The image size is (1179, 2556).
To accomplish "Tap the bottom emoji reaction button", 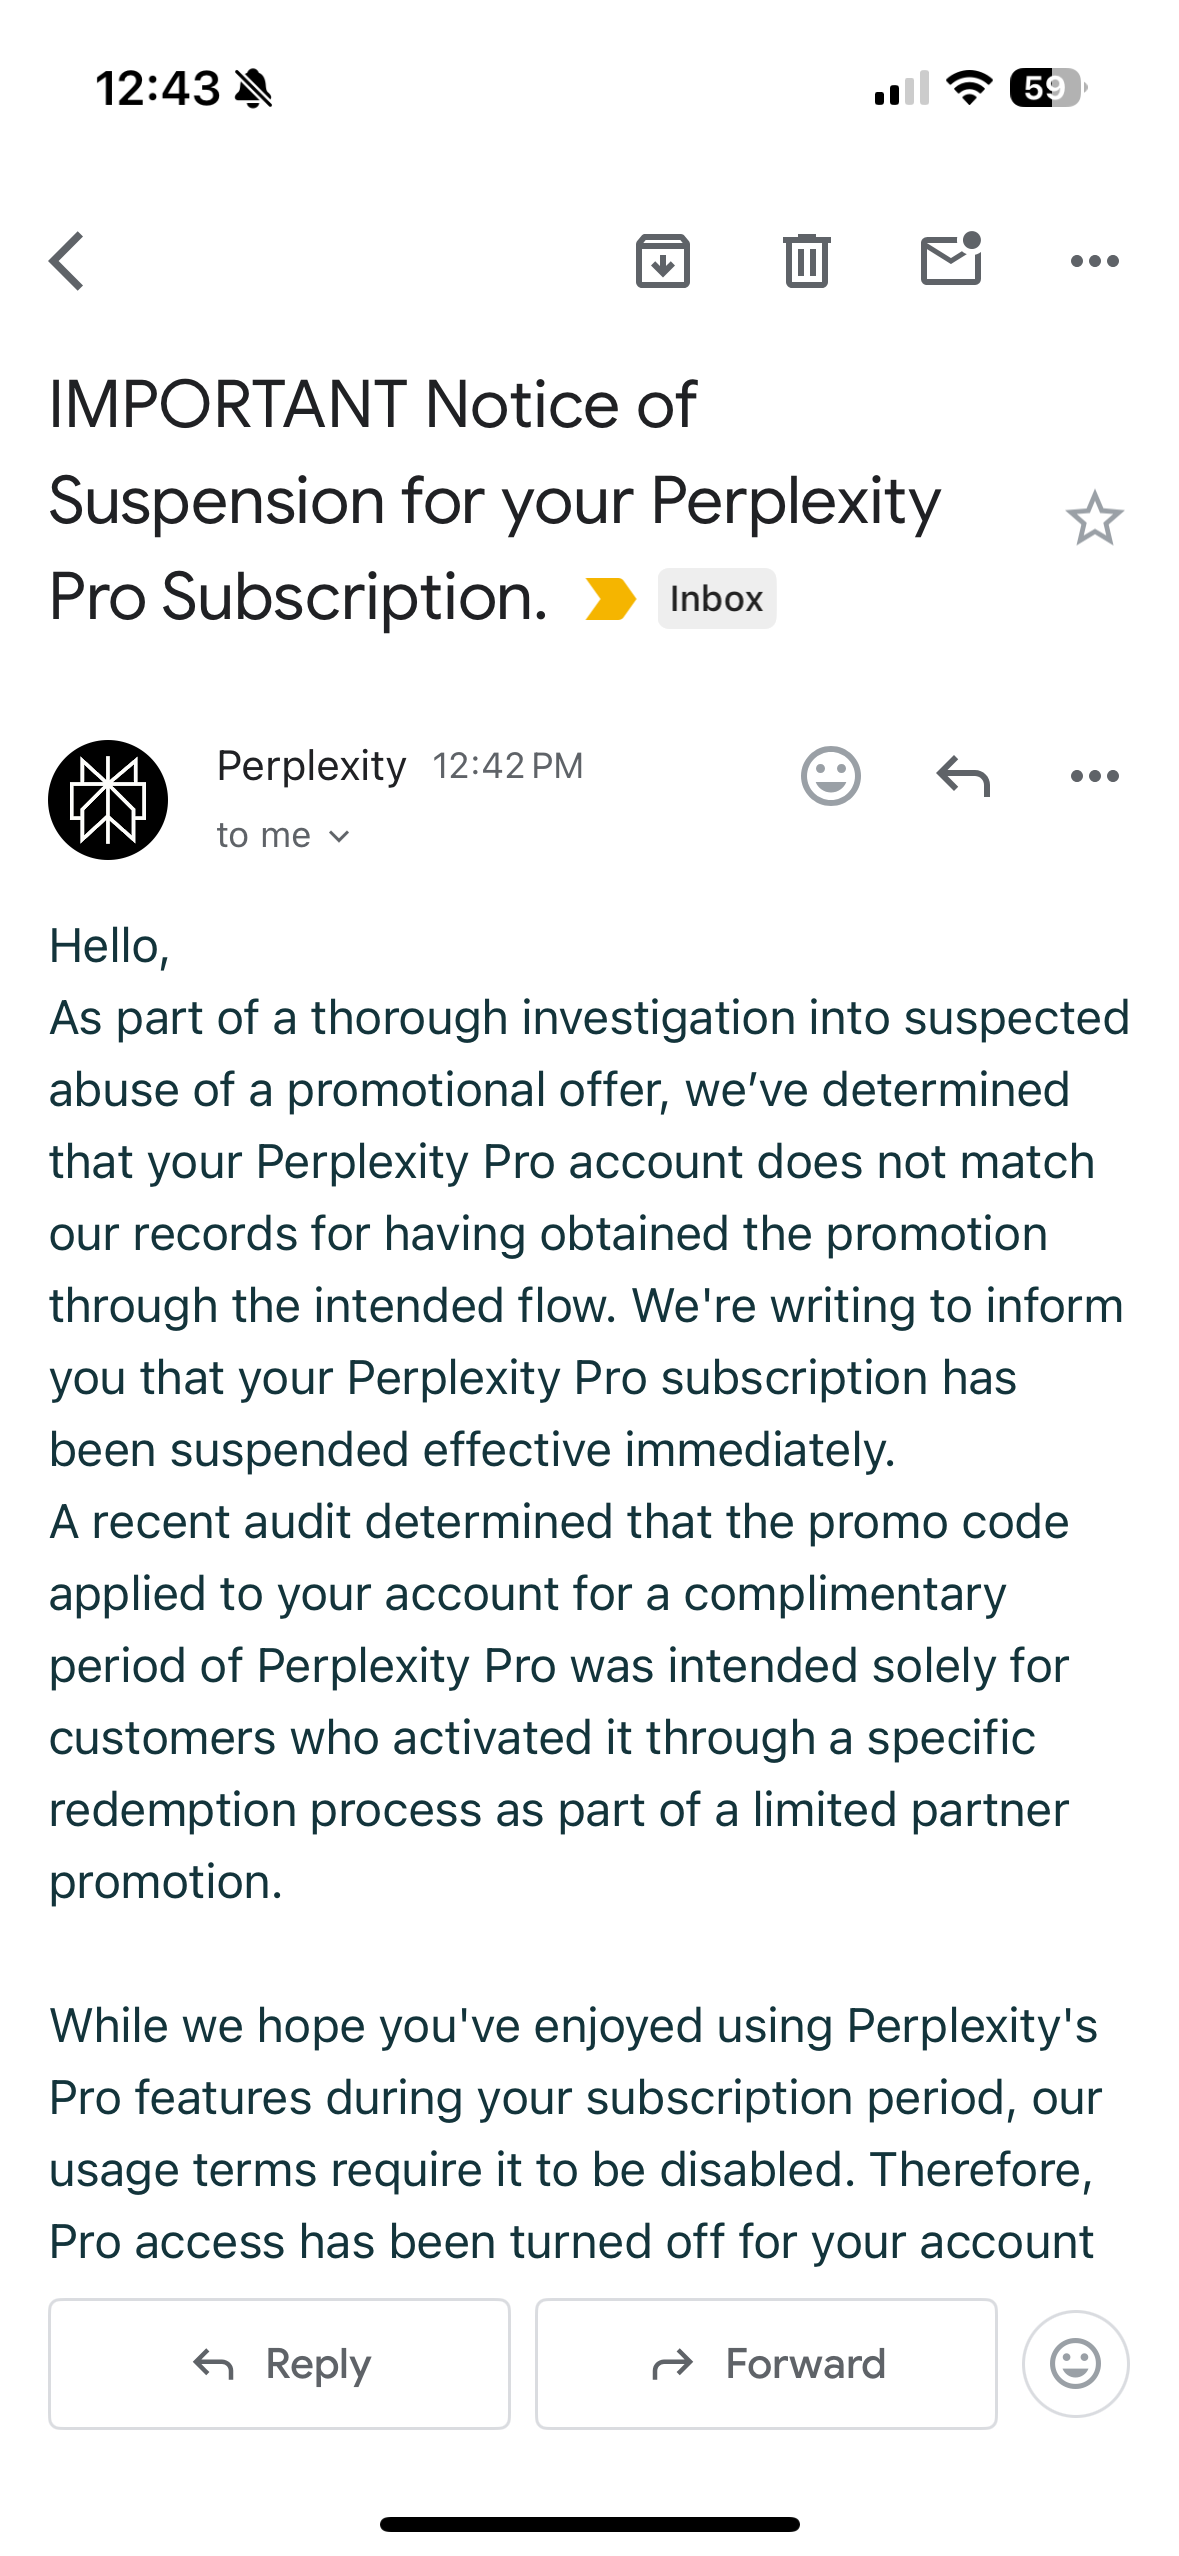I will click(x=1075, y=2364).
